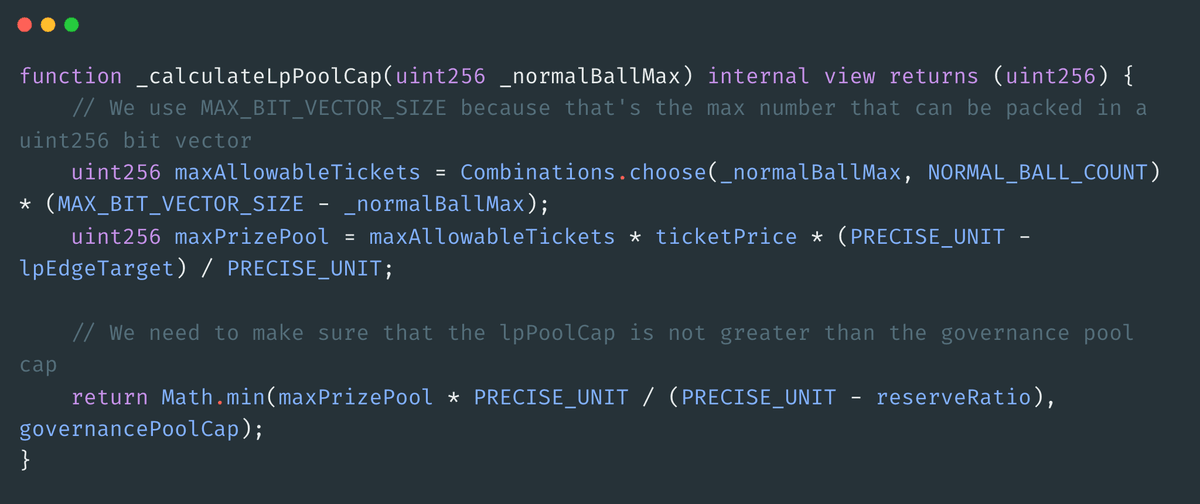Click the _calculateLpPoolCap function name
This screenshot has height=504, width=1200.
pyautogui.click(x=257, y=76)
